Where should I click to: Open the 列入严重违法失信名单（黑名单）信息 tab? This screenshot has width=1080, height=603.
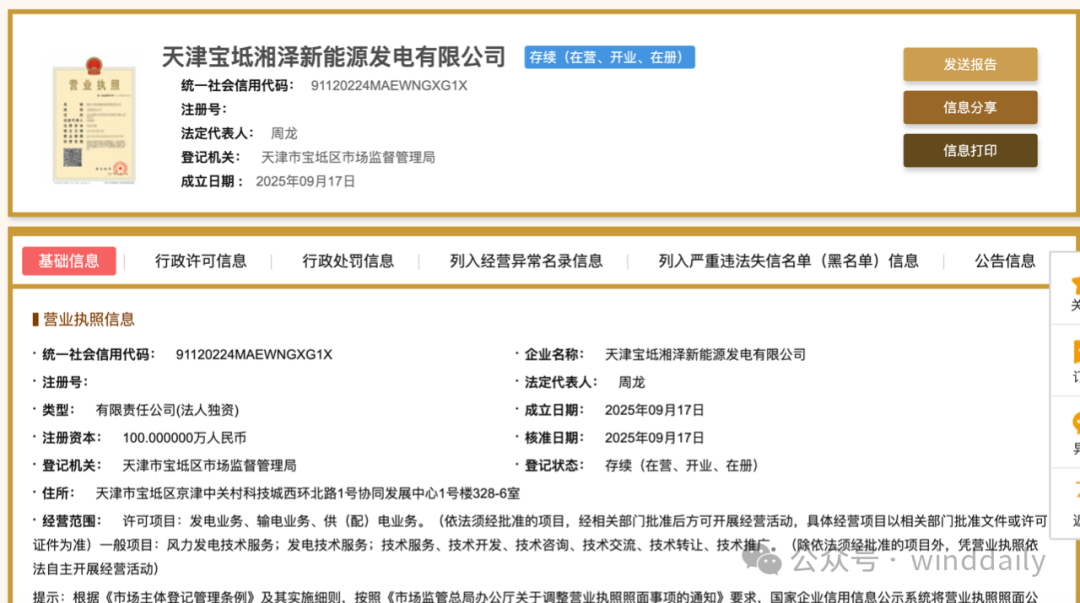click(788, 261)
